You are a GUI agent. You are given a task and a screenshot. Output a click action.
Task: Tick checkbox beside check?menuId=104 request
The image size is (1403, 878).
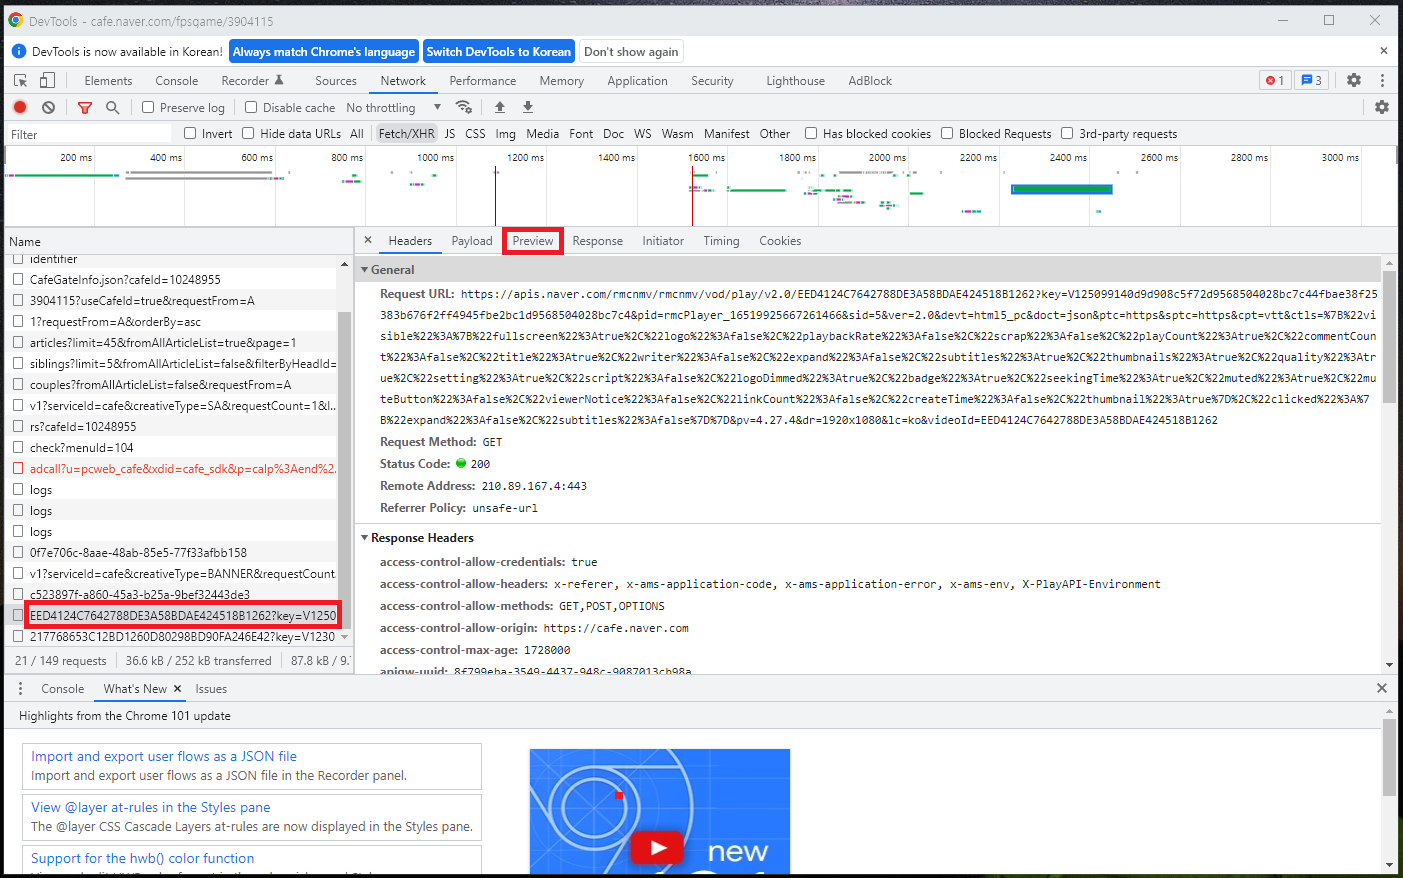point(18,447)
